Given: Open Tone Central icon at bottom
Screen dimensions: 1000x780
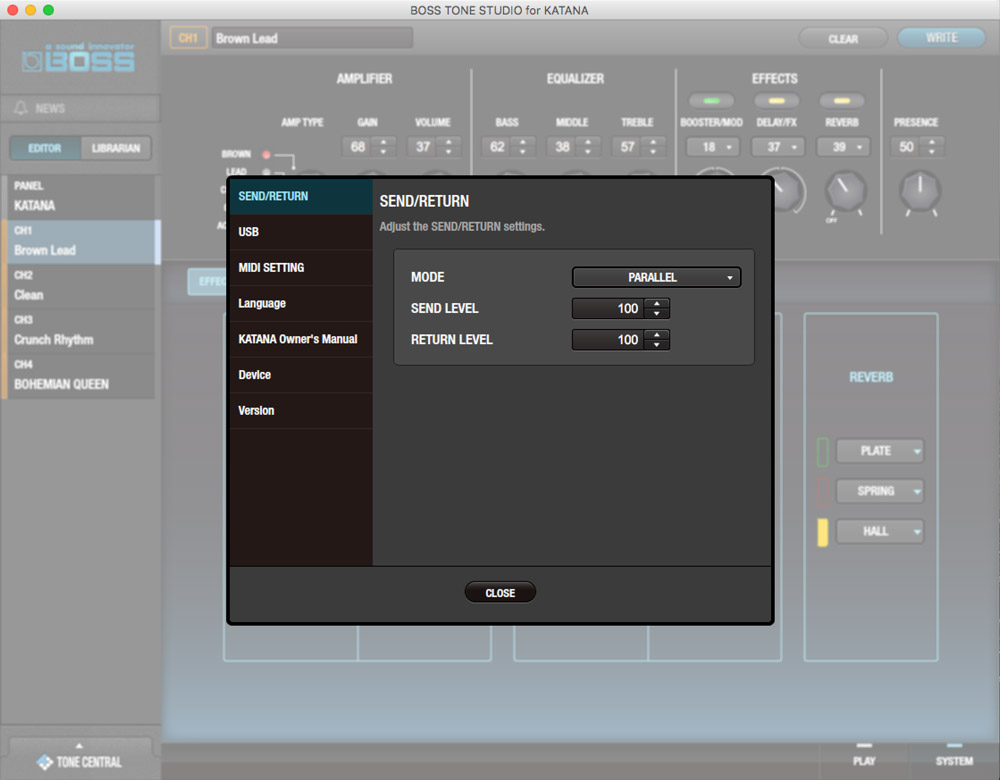Looking at the screenshot, I should [45, 762].
